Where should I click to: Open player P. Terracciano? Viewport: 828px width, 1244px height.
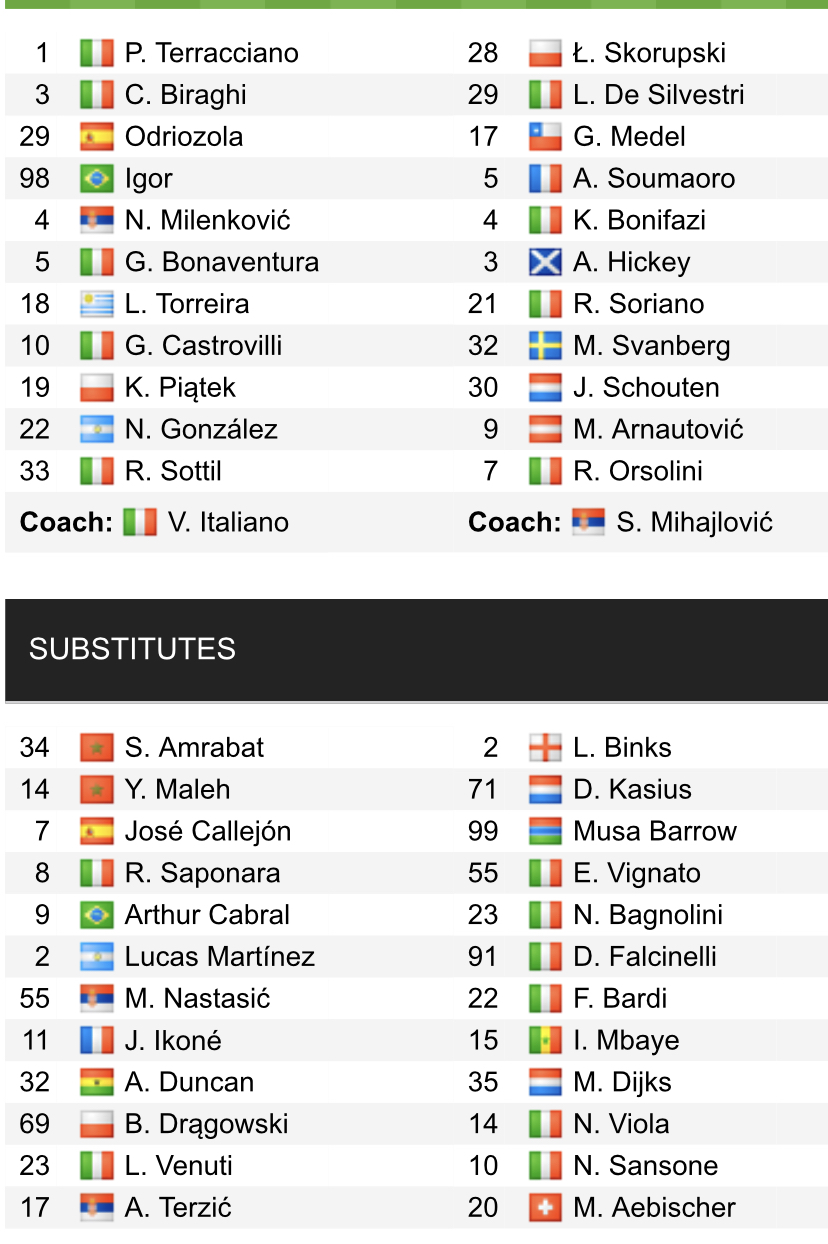tap(211, 53)
